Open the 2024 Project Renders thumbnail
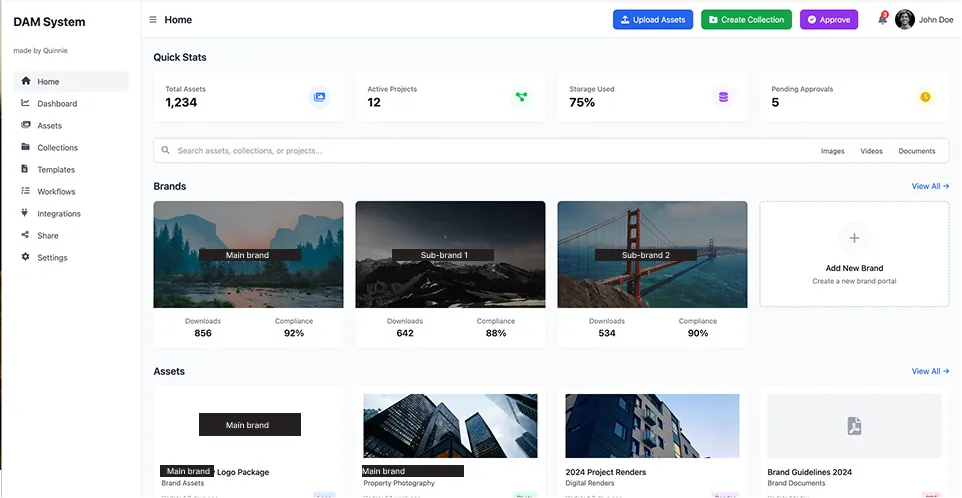The width and height of the screenshot is (962, 498). point(652,426)
